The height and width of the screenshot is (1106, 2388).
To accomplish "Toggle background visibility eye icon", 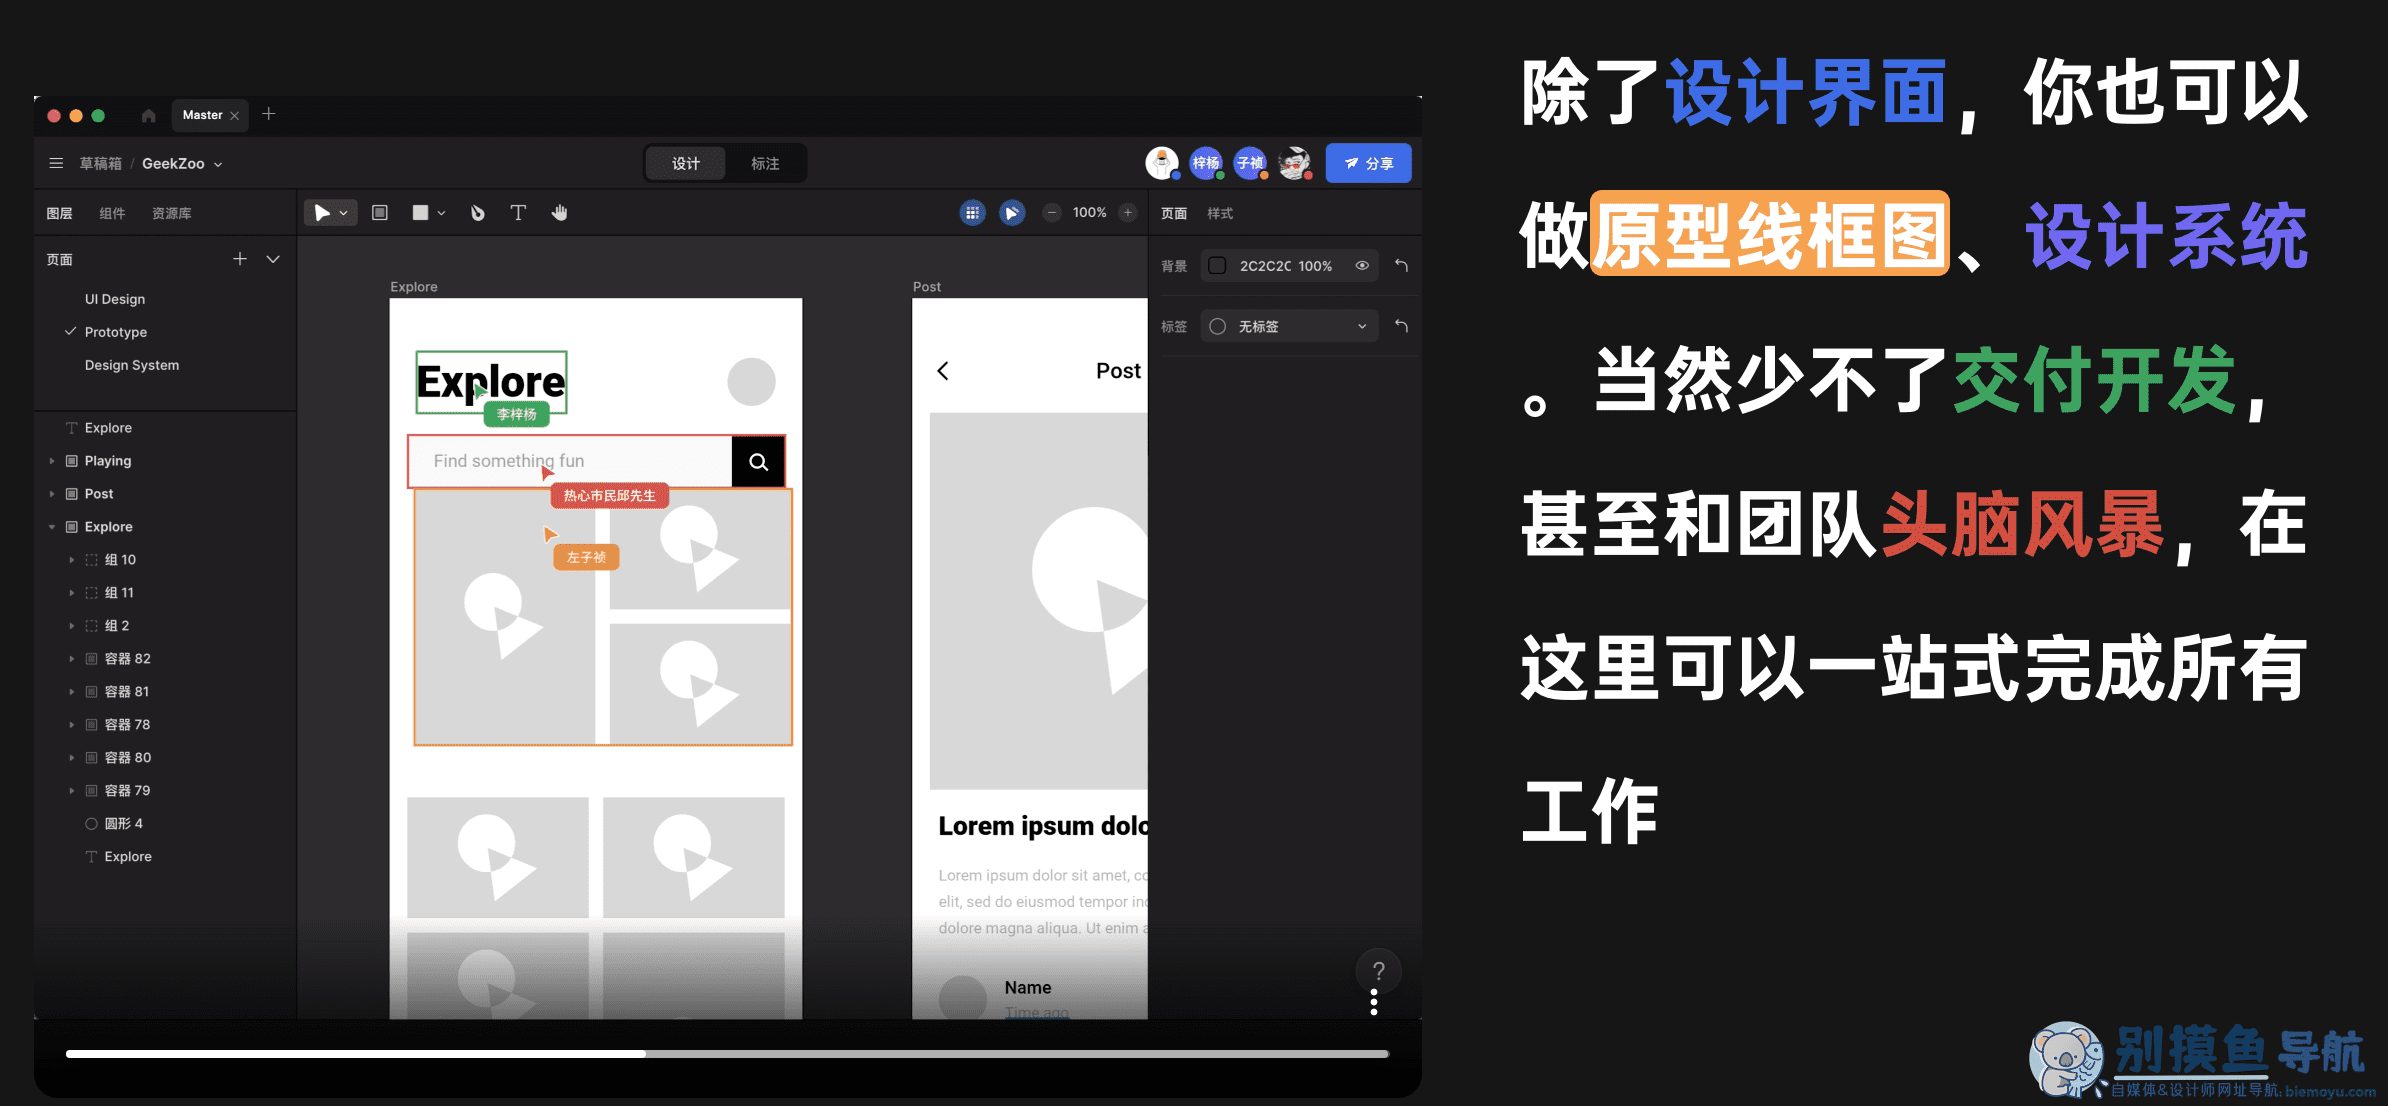I will pyautogui.click(x=1362, y=266).
